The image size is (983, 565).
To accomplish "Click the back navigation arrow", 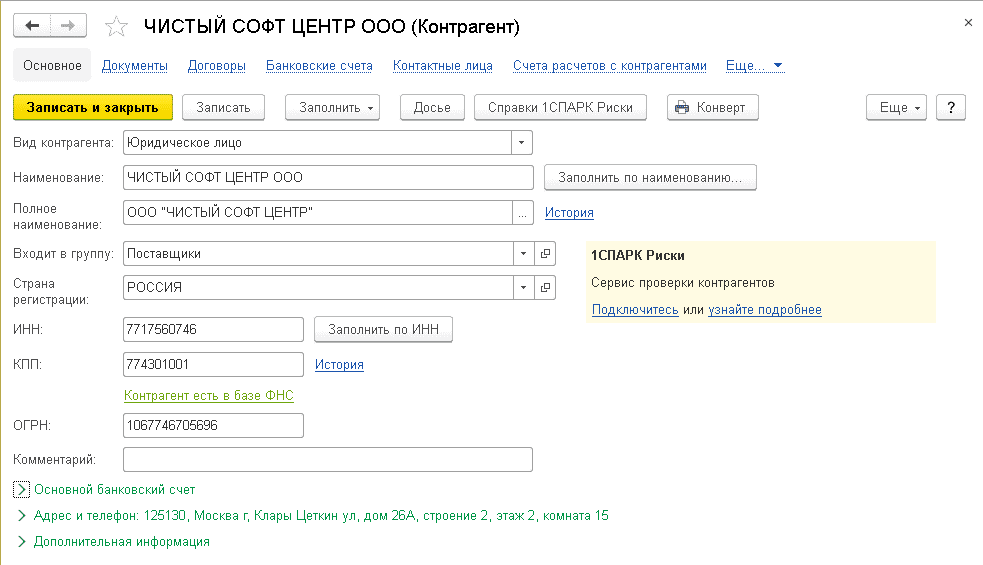I will (32, 26).
